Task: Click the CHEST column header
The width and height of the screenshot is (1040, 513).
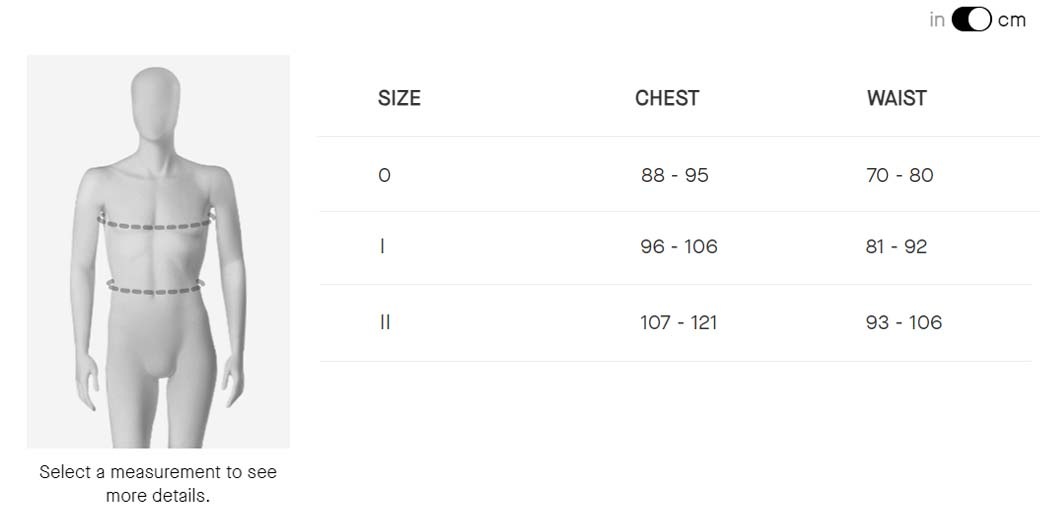Action: (x=667, y=98)
